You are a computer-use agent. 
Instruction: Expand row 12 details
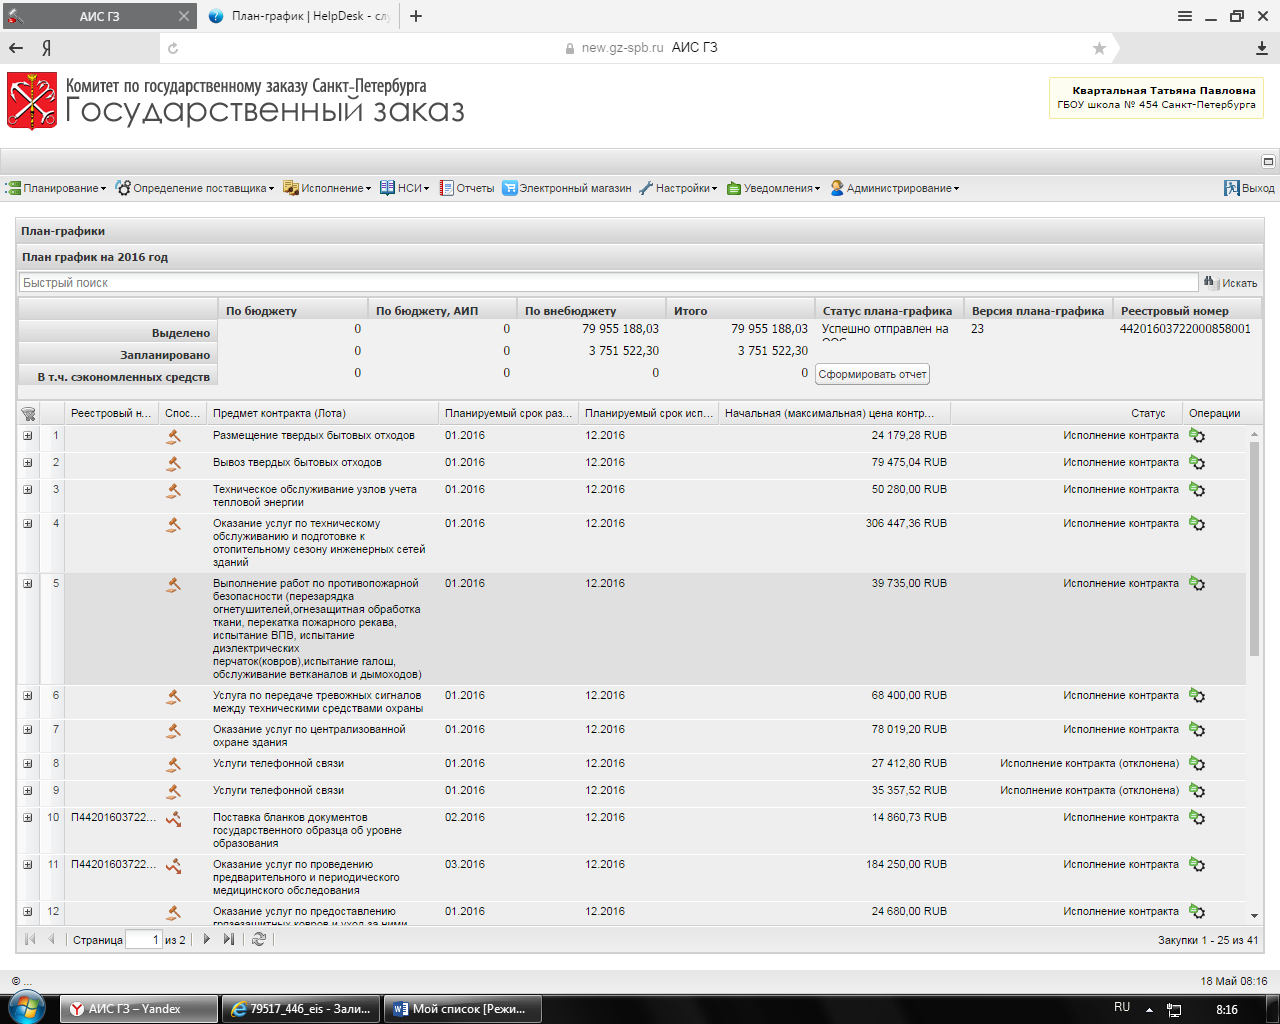click(x=28, y=912)
